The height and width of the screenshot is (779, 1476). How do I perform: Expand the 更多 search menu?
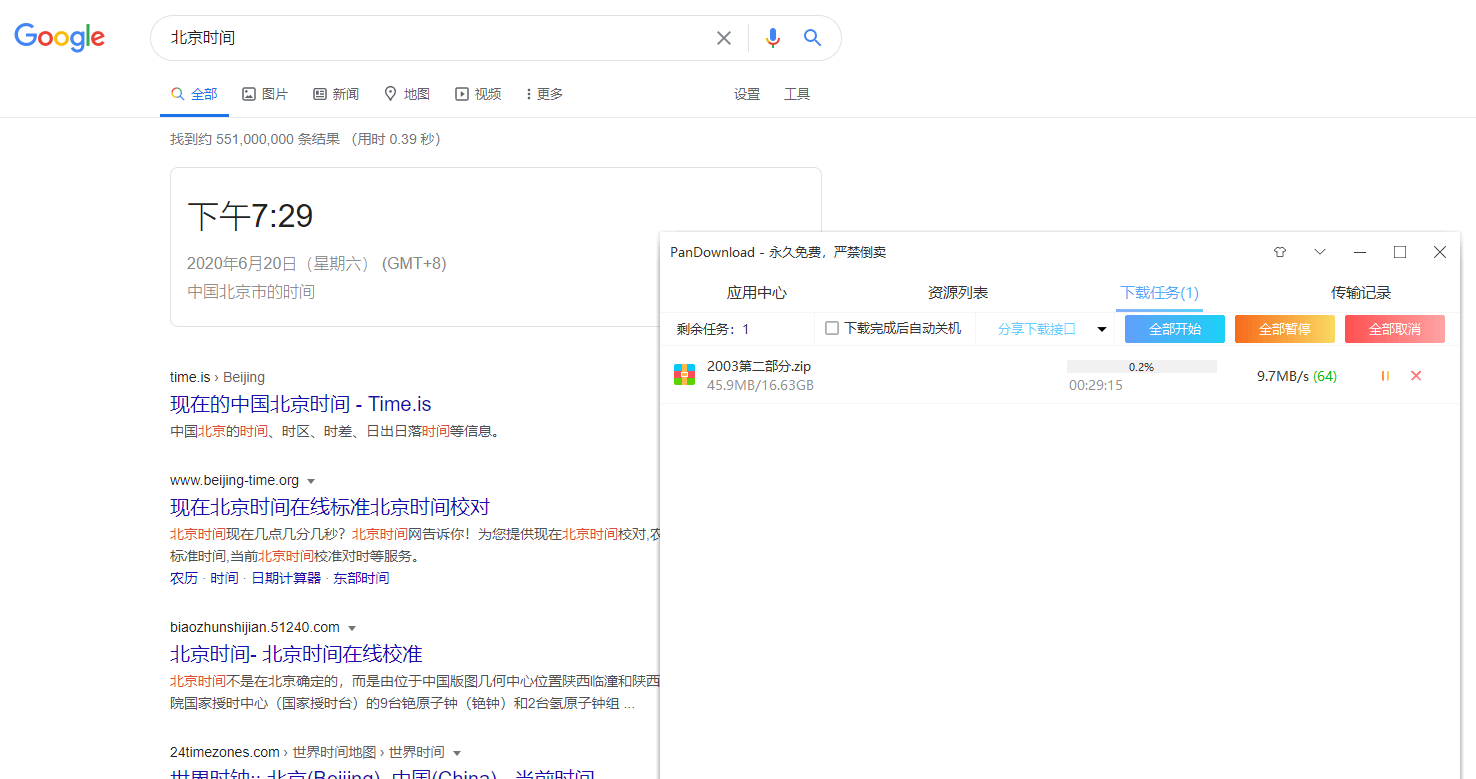(544, 94)
